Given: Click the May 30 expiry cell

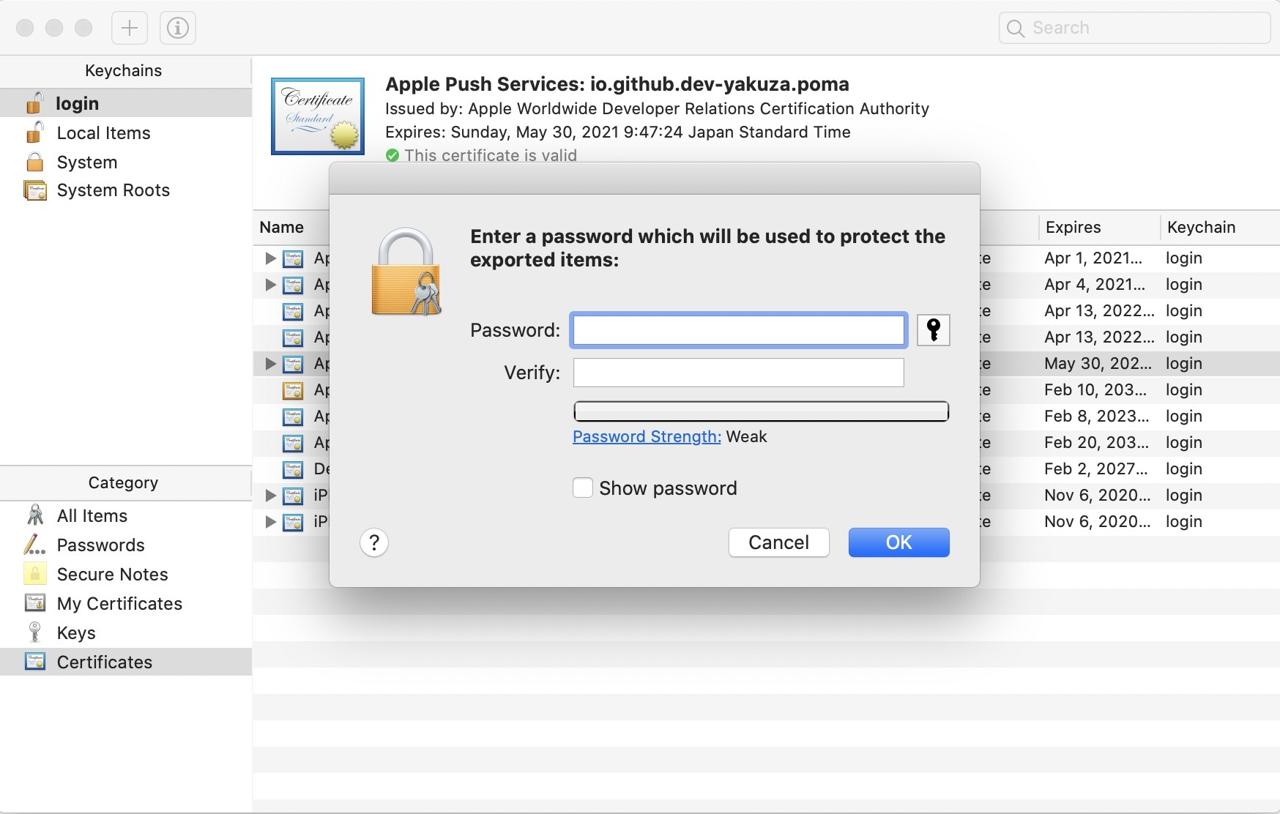Looking at the screenshot, I should click(1098, 363).
